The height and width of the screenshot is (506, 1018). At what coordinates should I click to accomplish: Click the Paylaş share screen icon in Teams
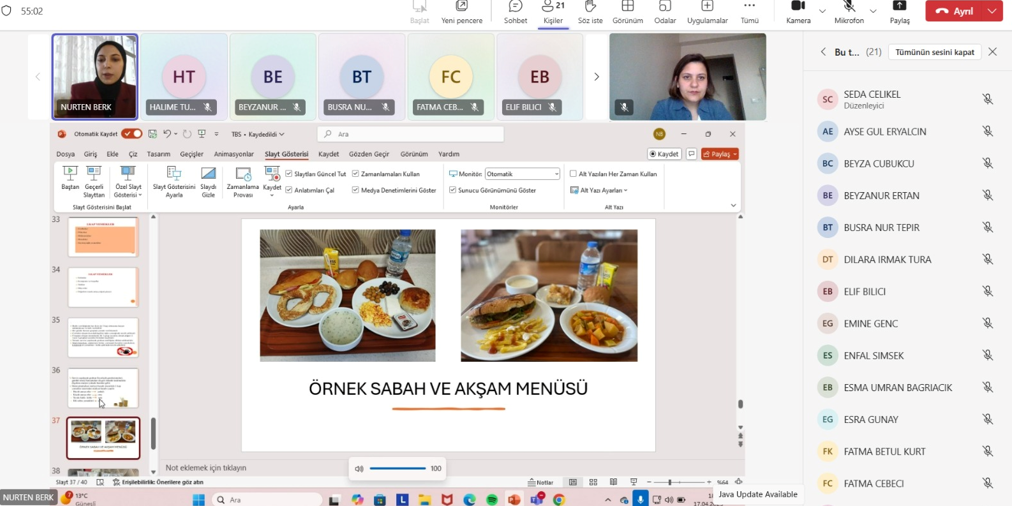click(x=899, y=8)
